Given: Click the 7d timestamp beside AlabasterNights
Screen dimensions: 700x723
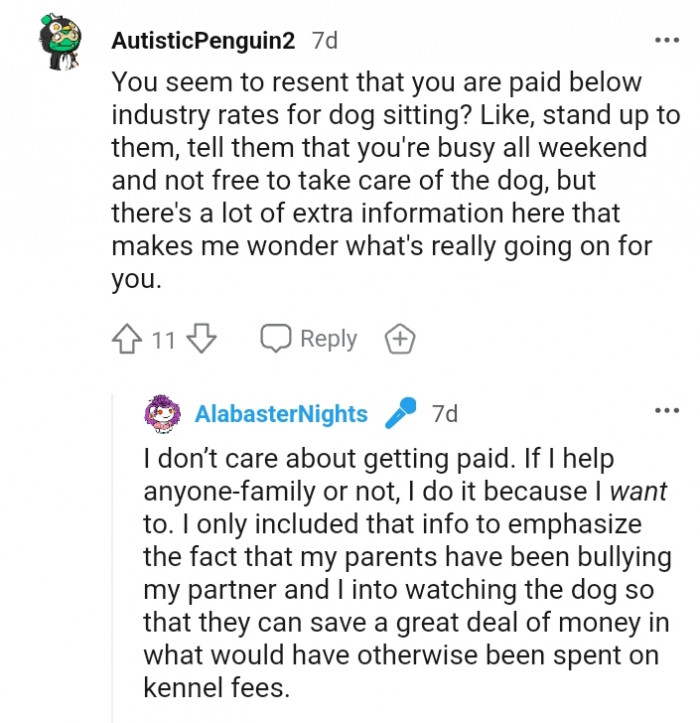Looking at the screenshot, I should point(445,414).
